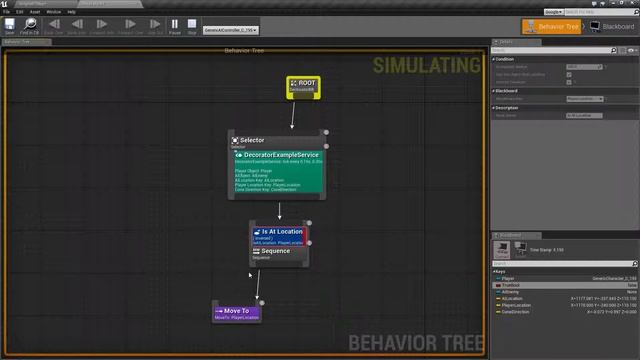This screenshot has height=360, width=640.
Task: Click the ROOT node icon
Action: click(293, 83)
